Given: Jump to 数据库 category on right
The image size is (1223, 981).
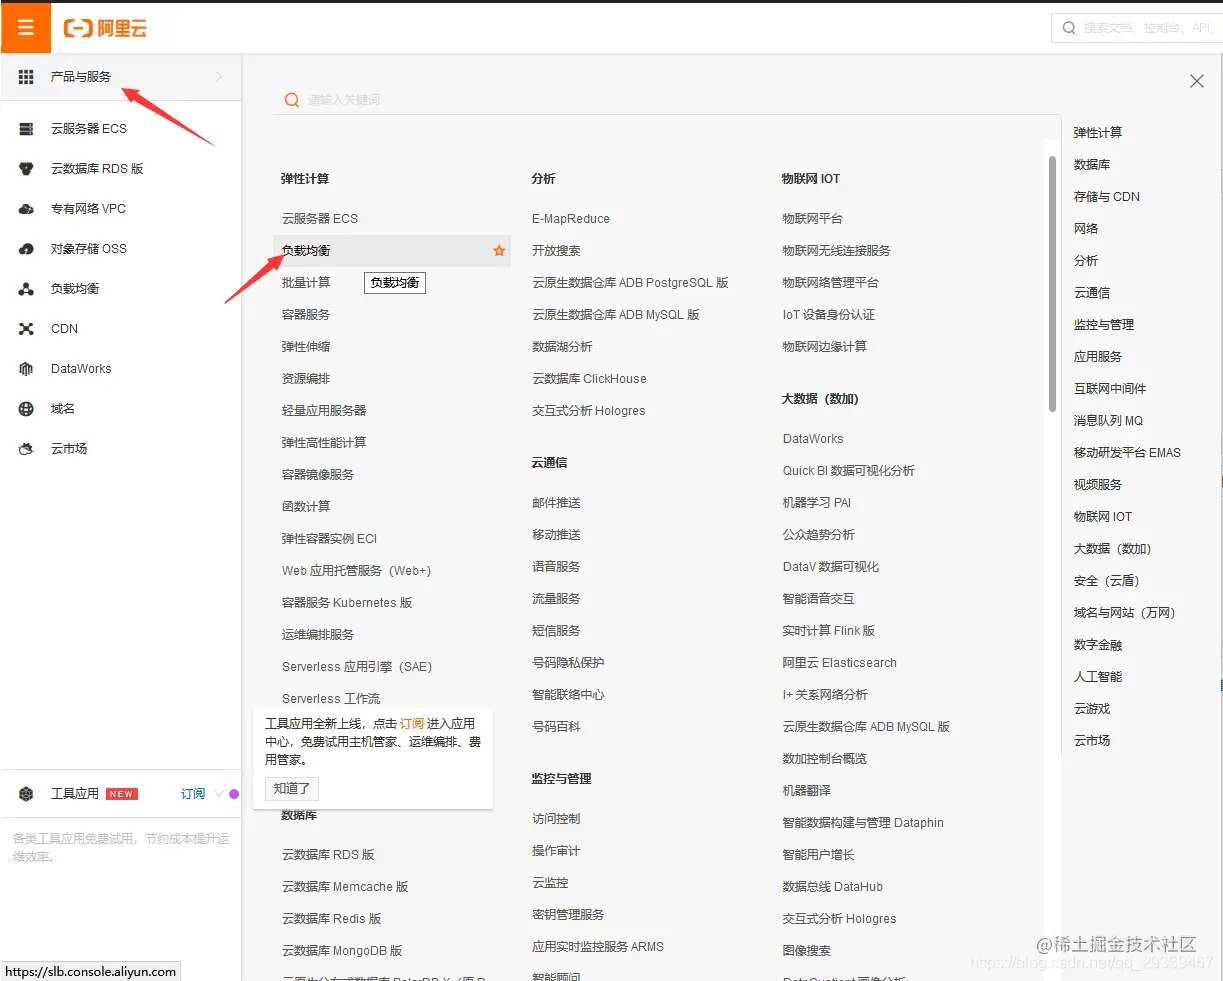Looking at the screenshot, I should (x=1091, y=165).
